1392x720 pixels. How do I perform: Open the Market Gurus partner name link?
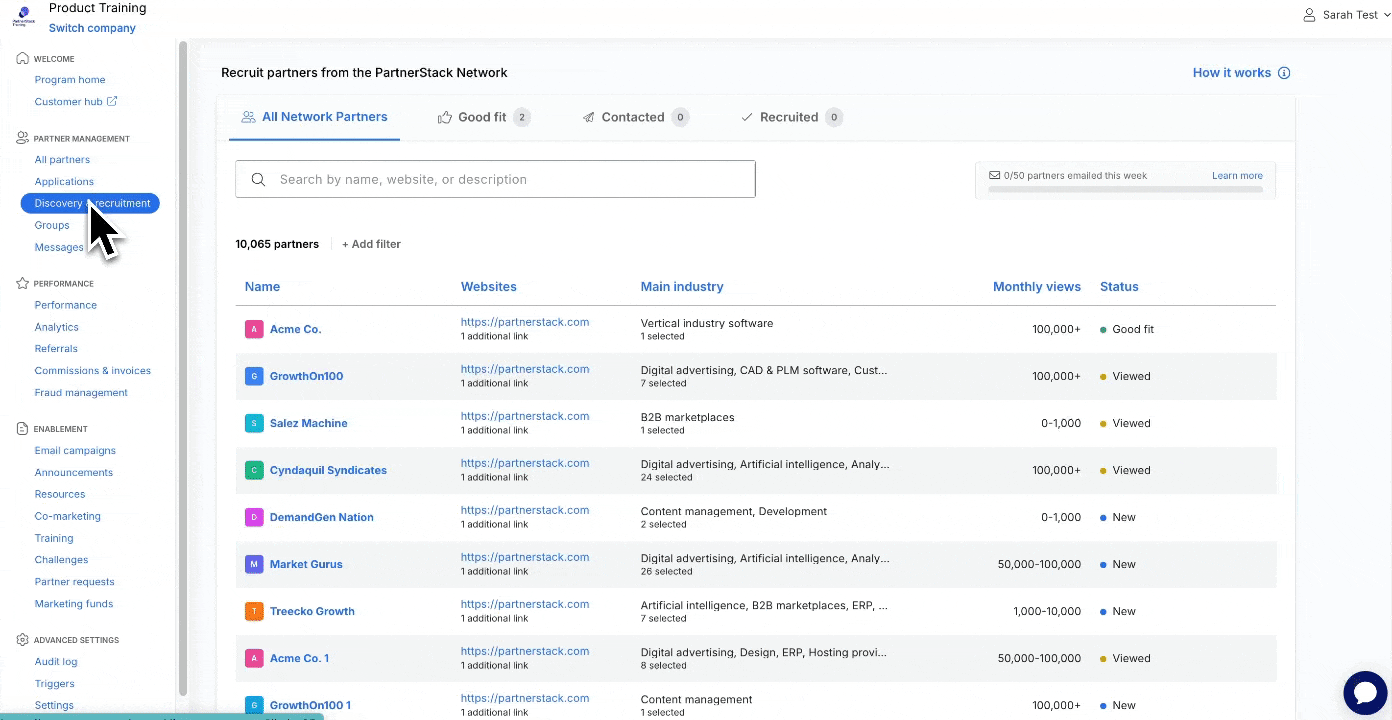[306, 564]
